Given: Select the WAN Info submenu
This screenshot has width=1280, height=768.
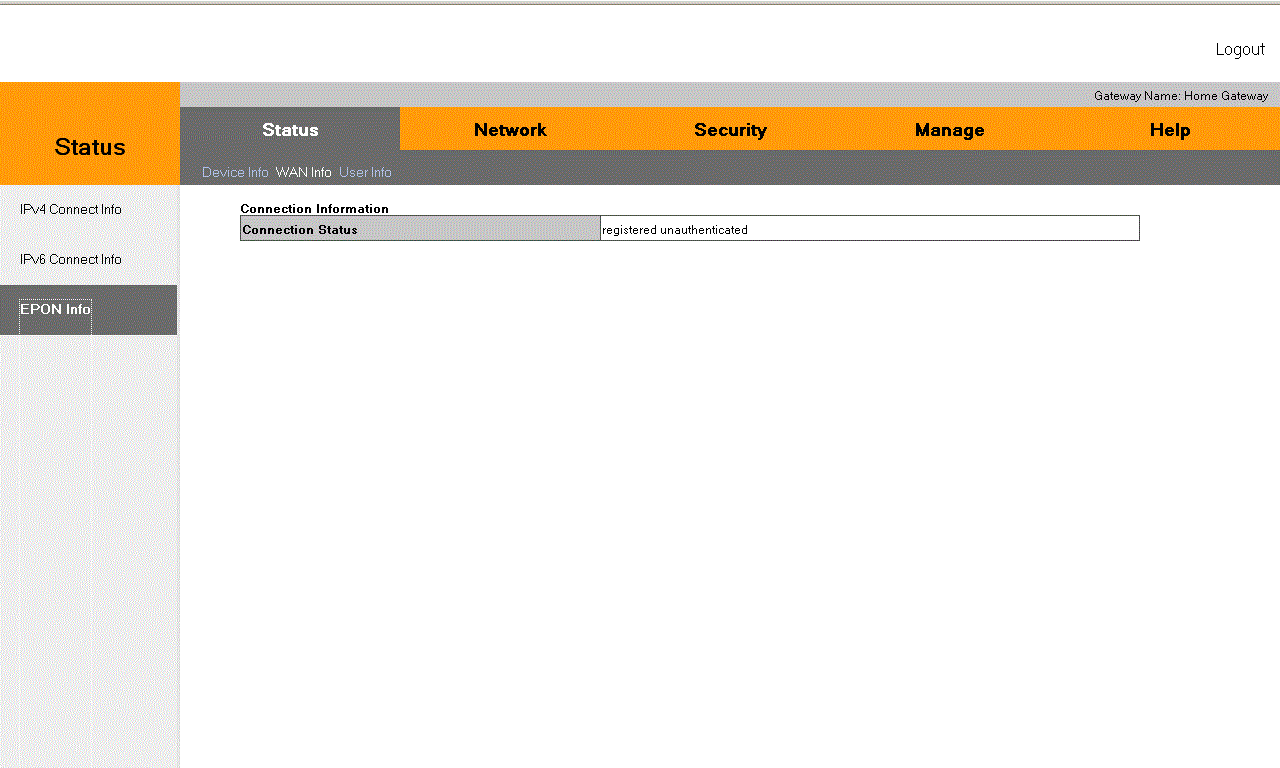Looking at the screenshot, I should tap(304, 173).
